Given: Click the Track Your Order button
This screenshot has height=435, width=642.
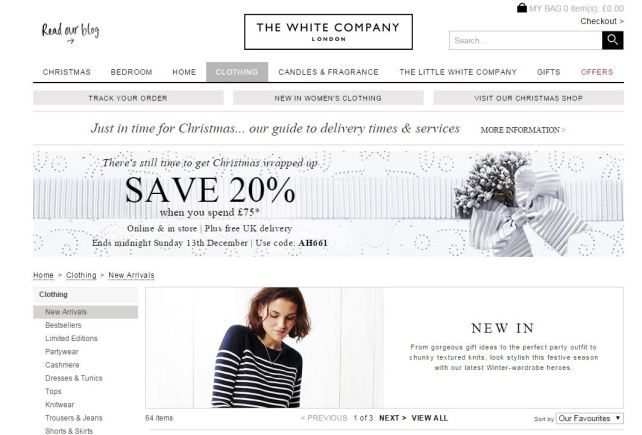Looking at the screenshot, I should click(x=128, y=98).
